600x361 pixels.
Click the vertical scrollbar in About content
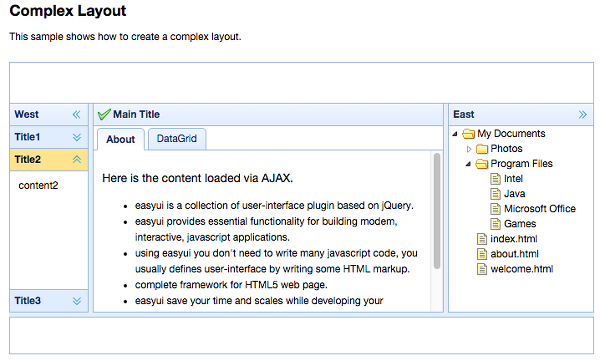(x=437, y=211)
